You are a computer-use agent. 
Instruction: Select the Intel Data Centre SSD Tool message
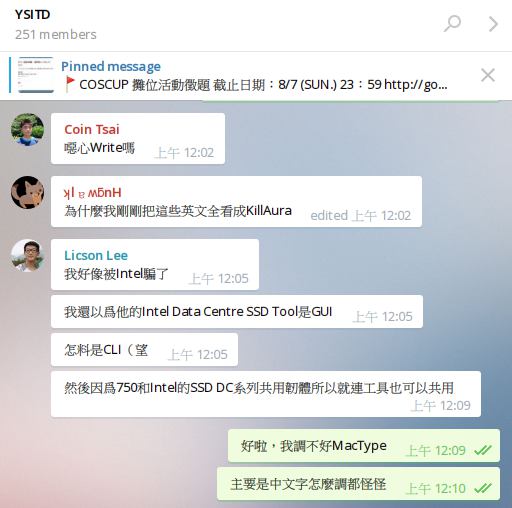click(x=237, y=312)
